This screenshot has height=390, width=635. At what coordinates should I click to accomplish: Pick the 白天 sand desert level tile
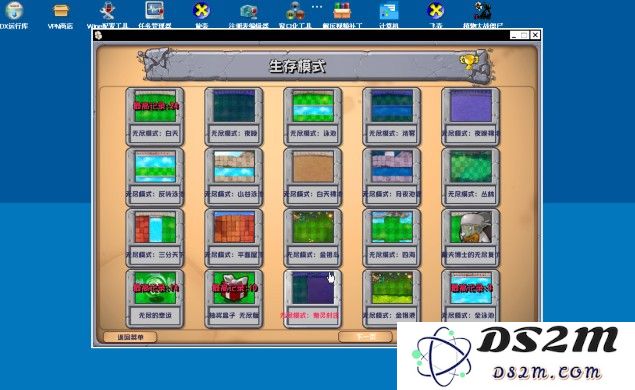coord(313,177)
